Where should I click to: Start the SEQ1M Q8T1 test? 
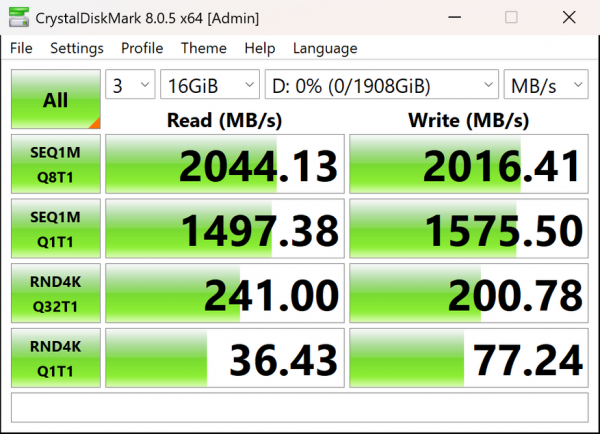(x=56, y=164)
